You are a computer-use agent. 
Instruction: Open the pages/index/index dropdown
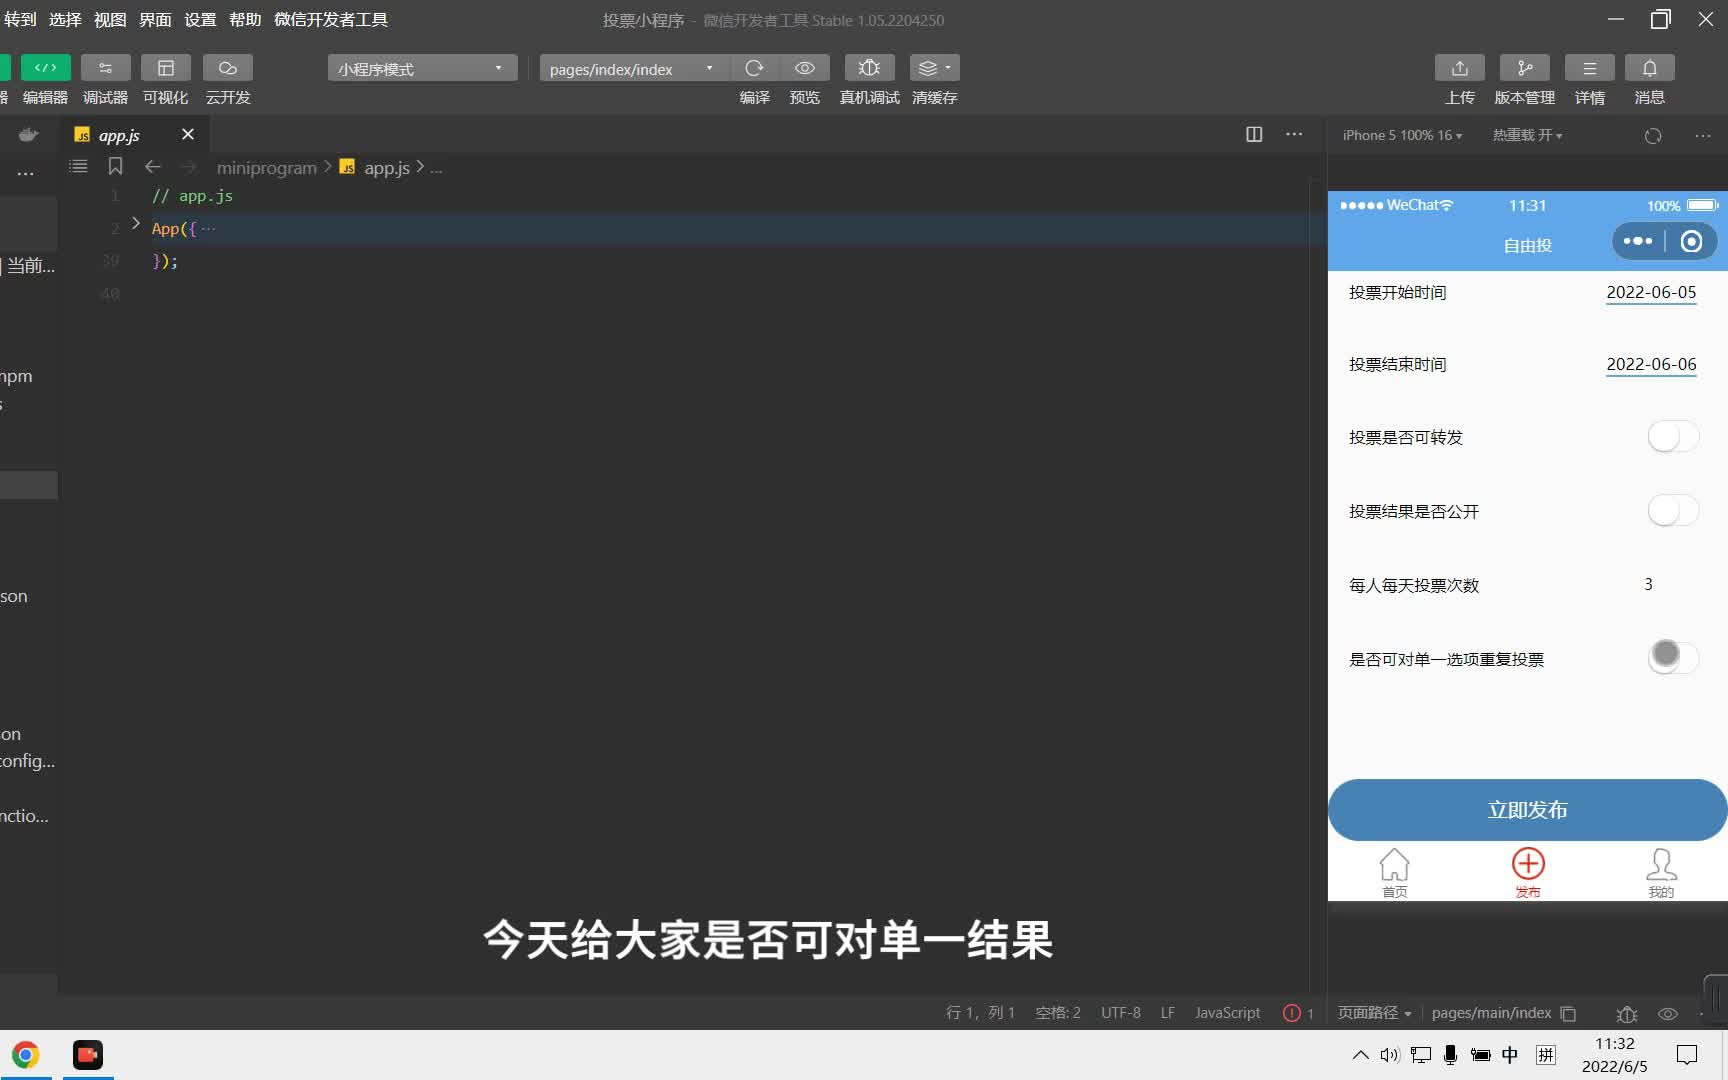pyautogui.click(x=632, y=68)
